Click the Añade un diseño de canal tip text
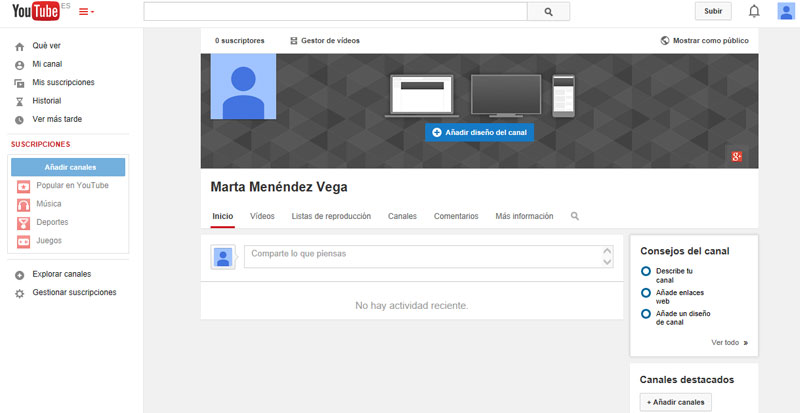This screenshot has height=413, width=800. (683, 318)
